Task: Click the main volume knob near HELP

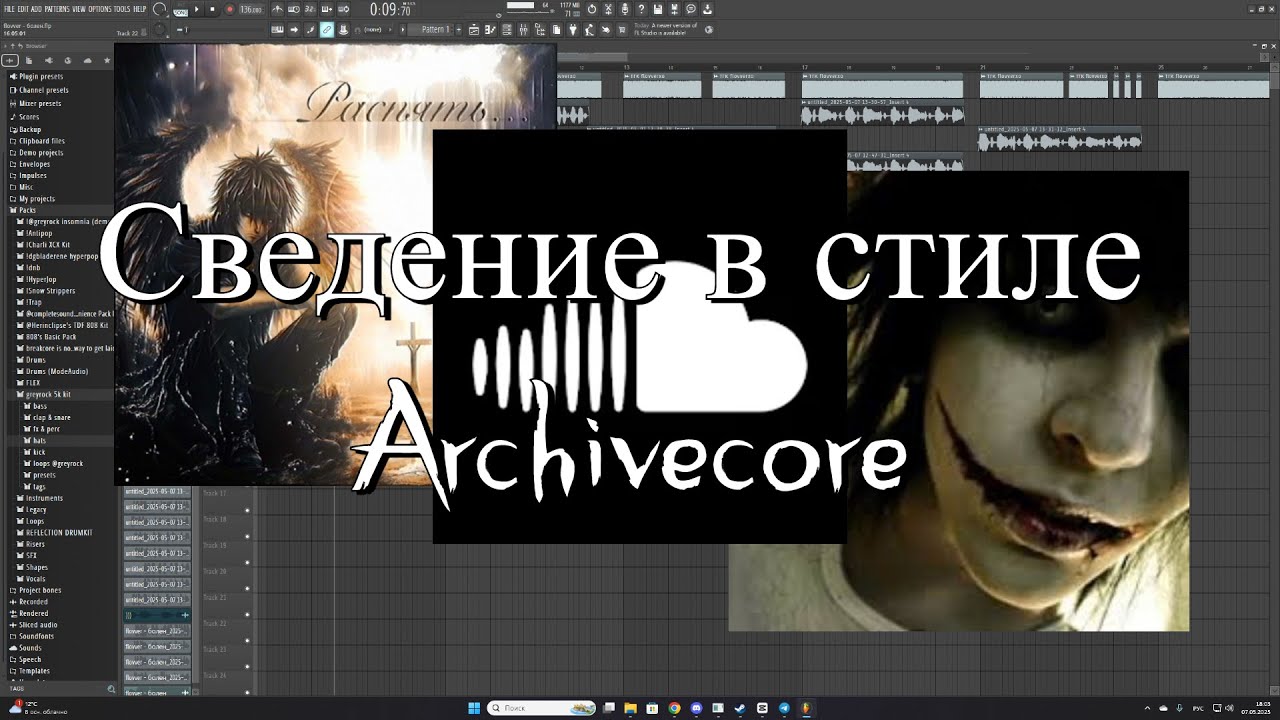Action: tap(159, 9)
